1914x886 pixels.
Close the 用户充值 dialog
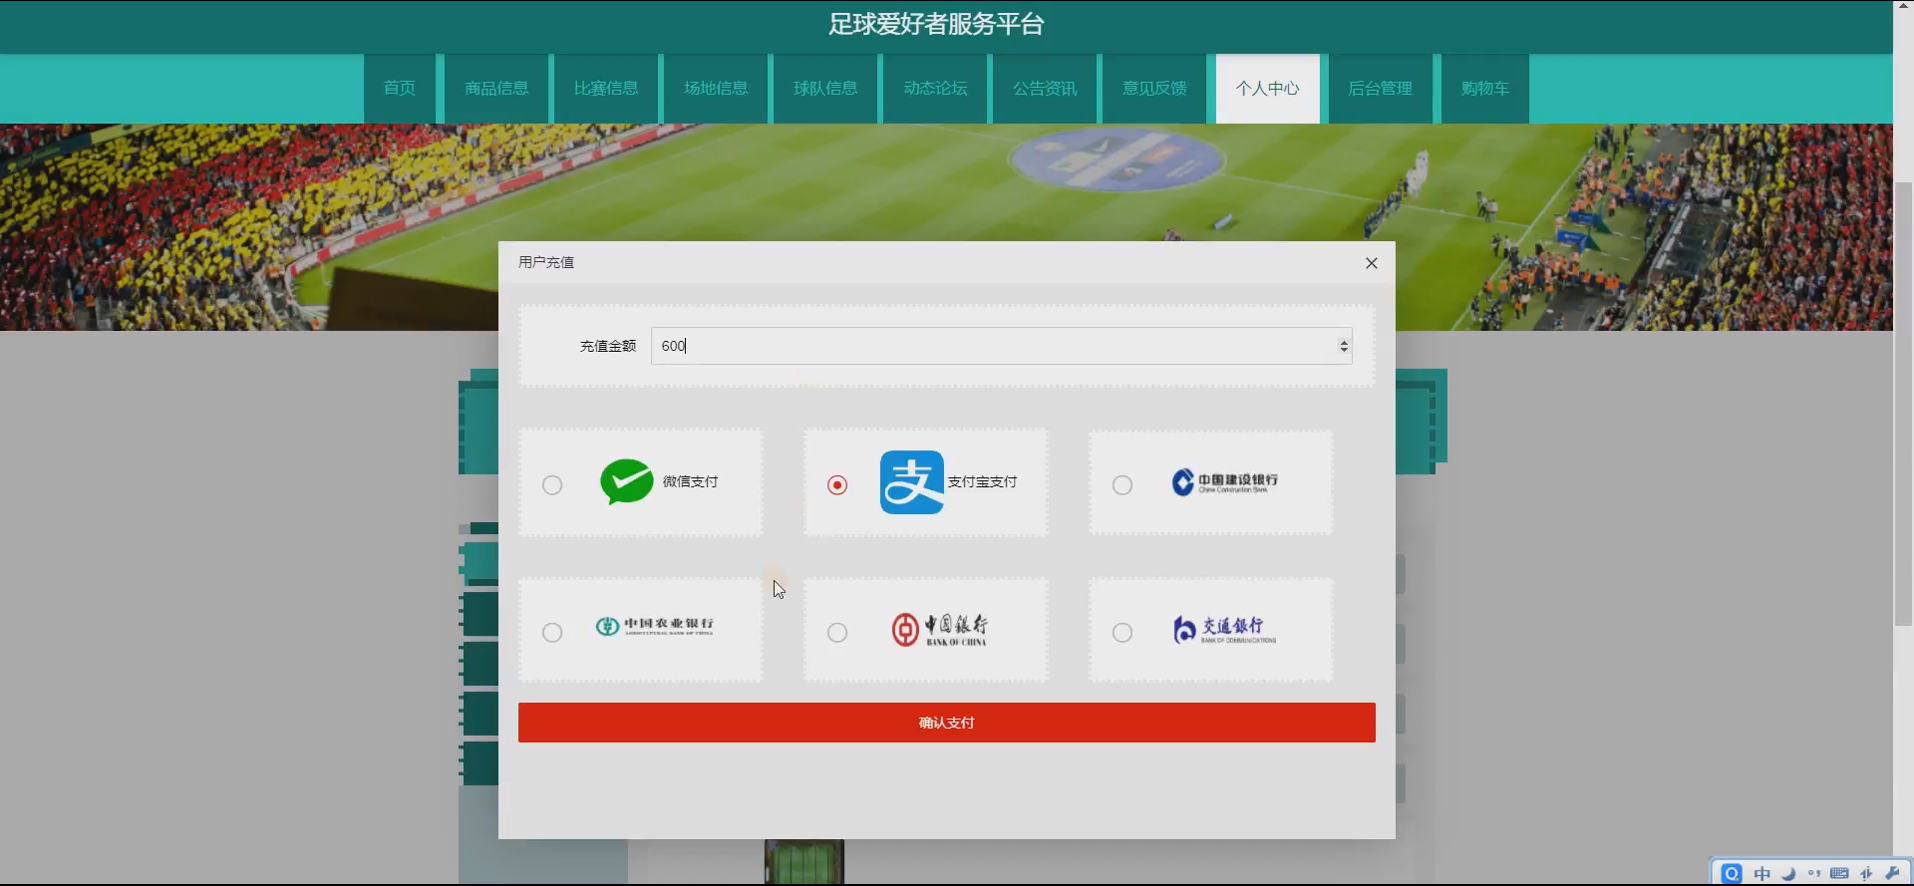pyautogui.click(x=1371, y=263)
